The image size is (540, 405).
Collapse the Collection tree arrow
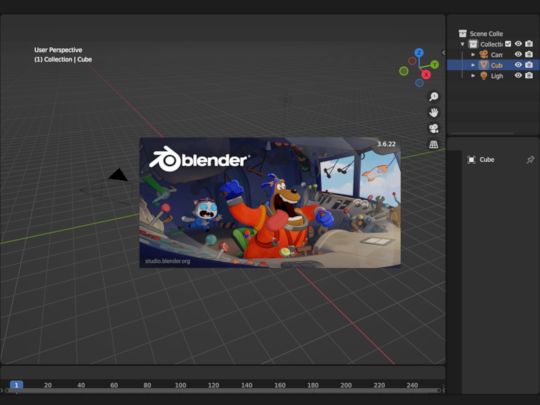click(463, 44)
